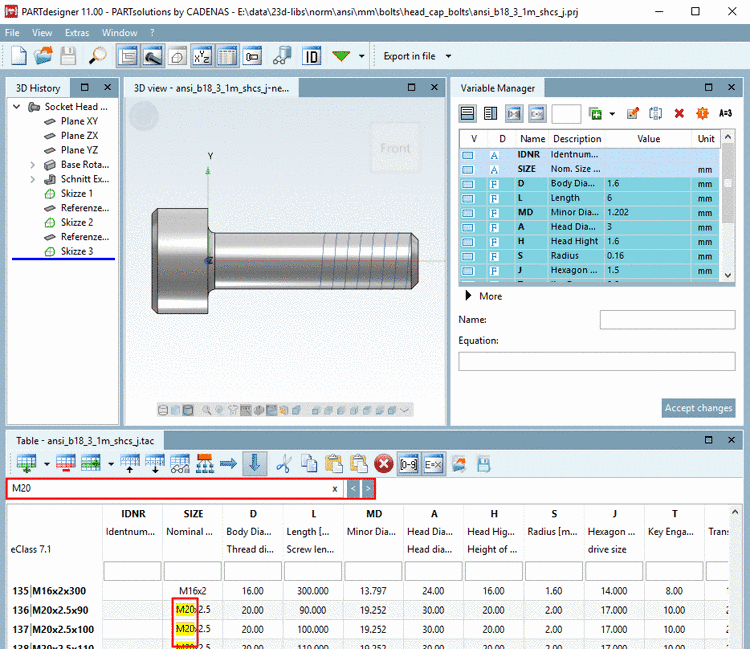Screen dimensions: 750x649
Task: Toggle the [0-9] numeric display button
Action: click(x=408, y=464)
